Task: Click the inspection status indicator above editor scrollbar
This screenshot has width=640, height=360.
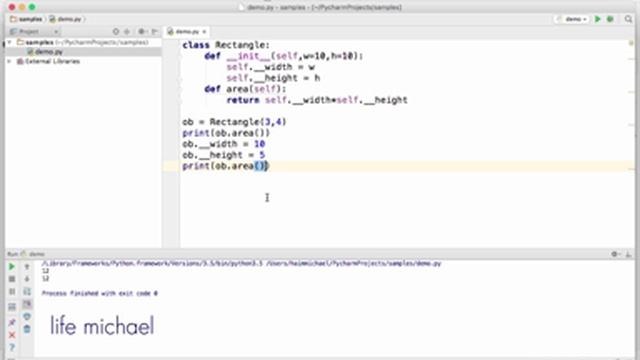Action: point(631,43)
